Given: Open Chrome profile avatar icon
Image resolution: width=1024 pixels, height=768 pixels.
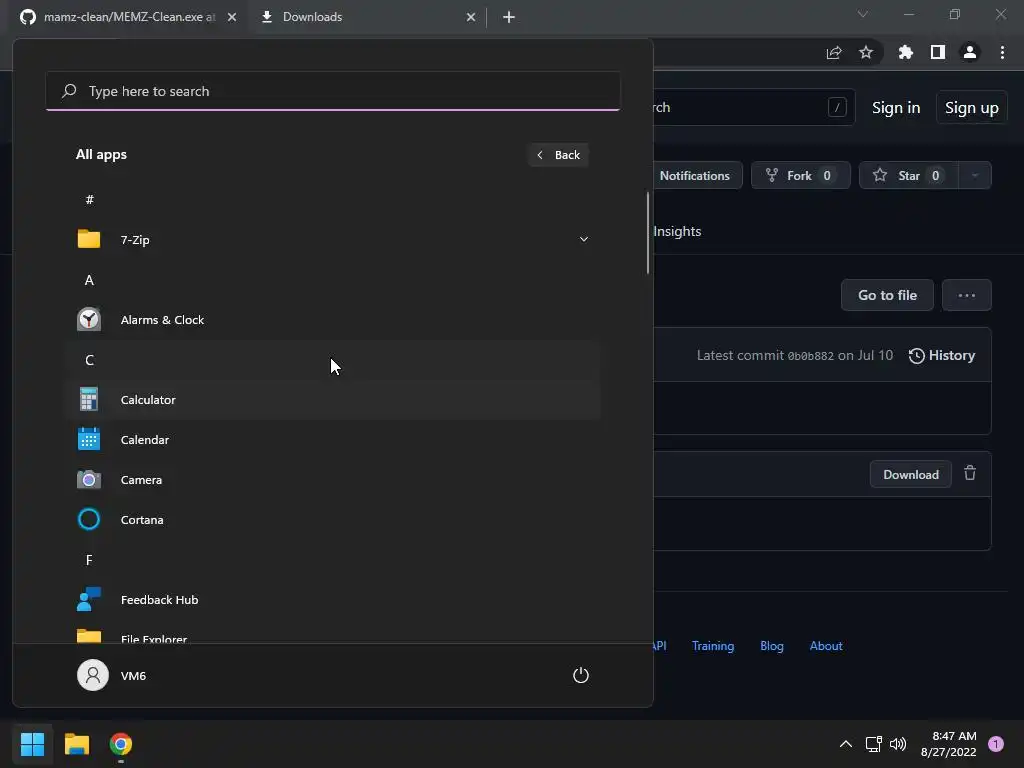Looking at the screenshot, I should point(970,52).
